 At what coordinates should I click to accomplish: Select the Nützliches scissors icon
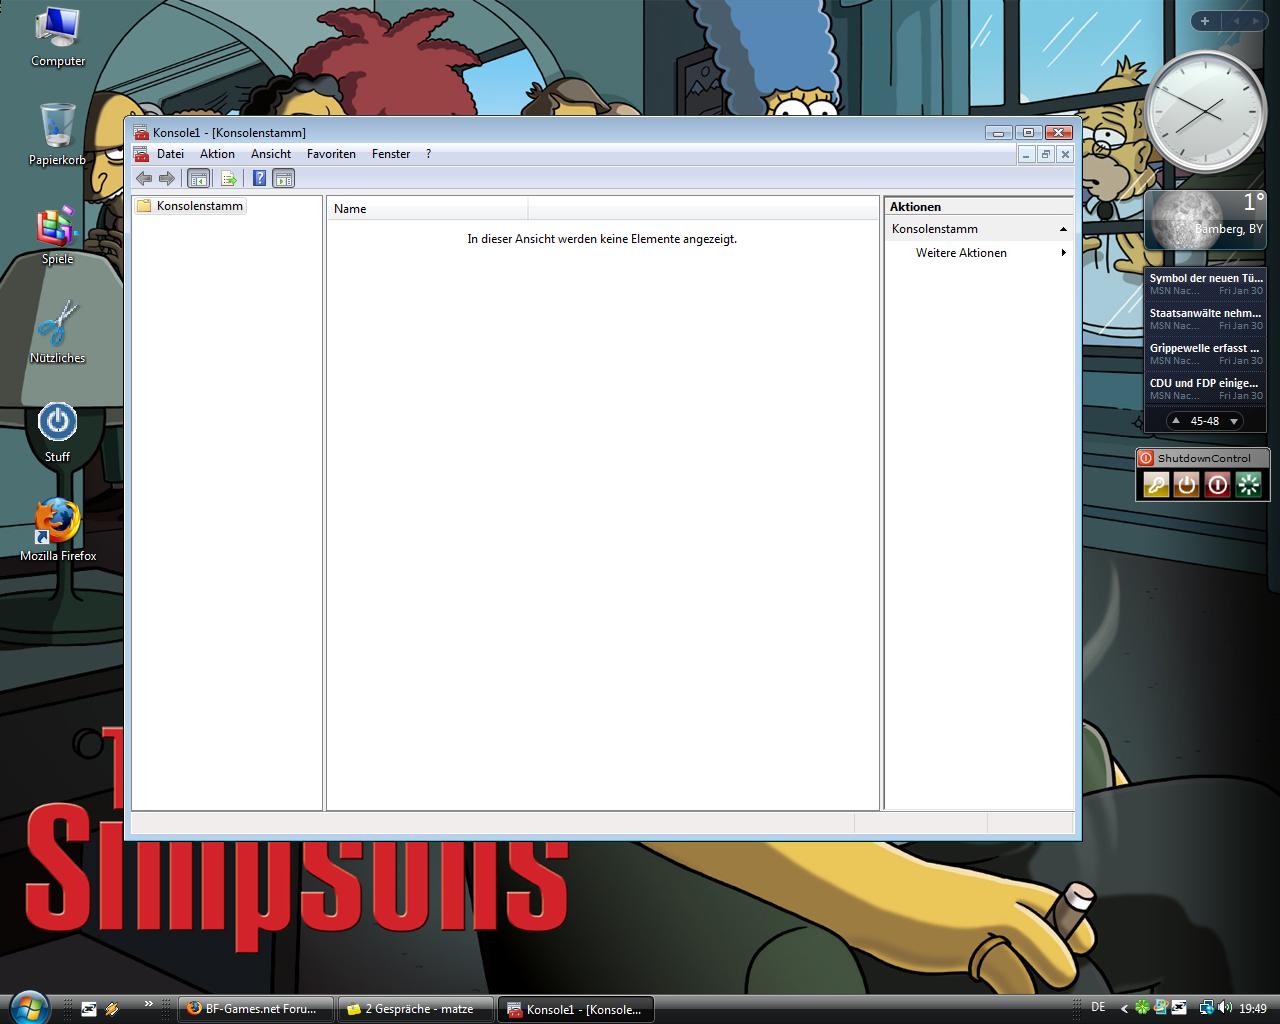57,332
